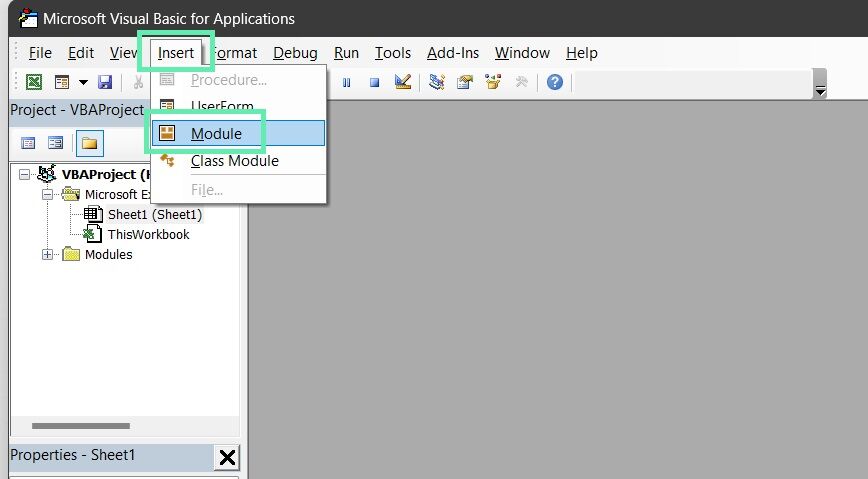Click the Insert menu
The image size is (868, 479).
[x=175, y=53]
